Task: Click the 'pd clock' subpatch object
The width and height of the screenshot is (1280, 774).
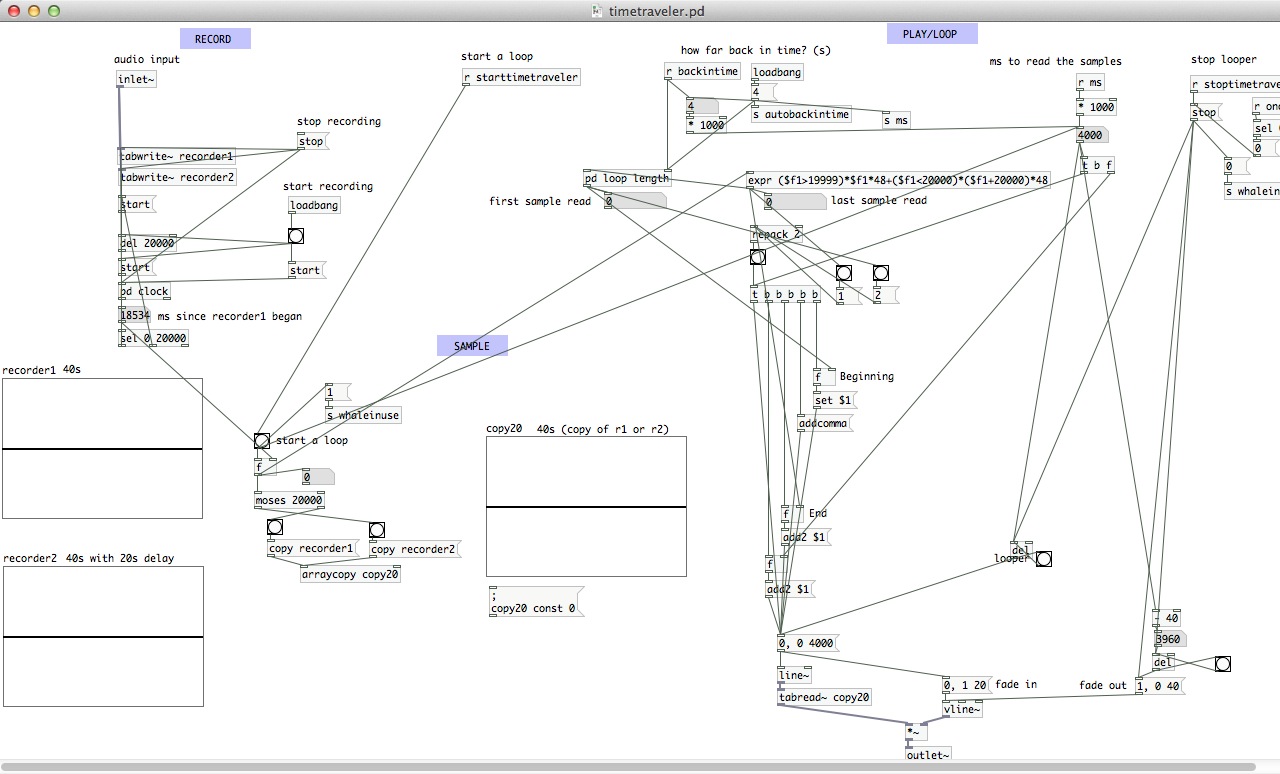Action: 145,292
